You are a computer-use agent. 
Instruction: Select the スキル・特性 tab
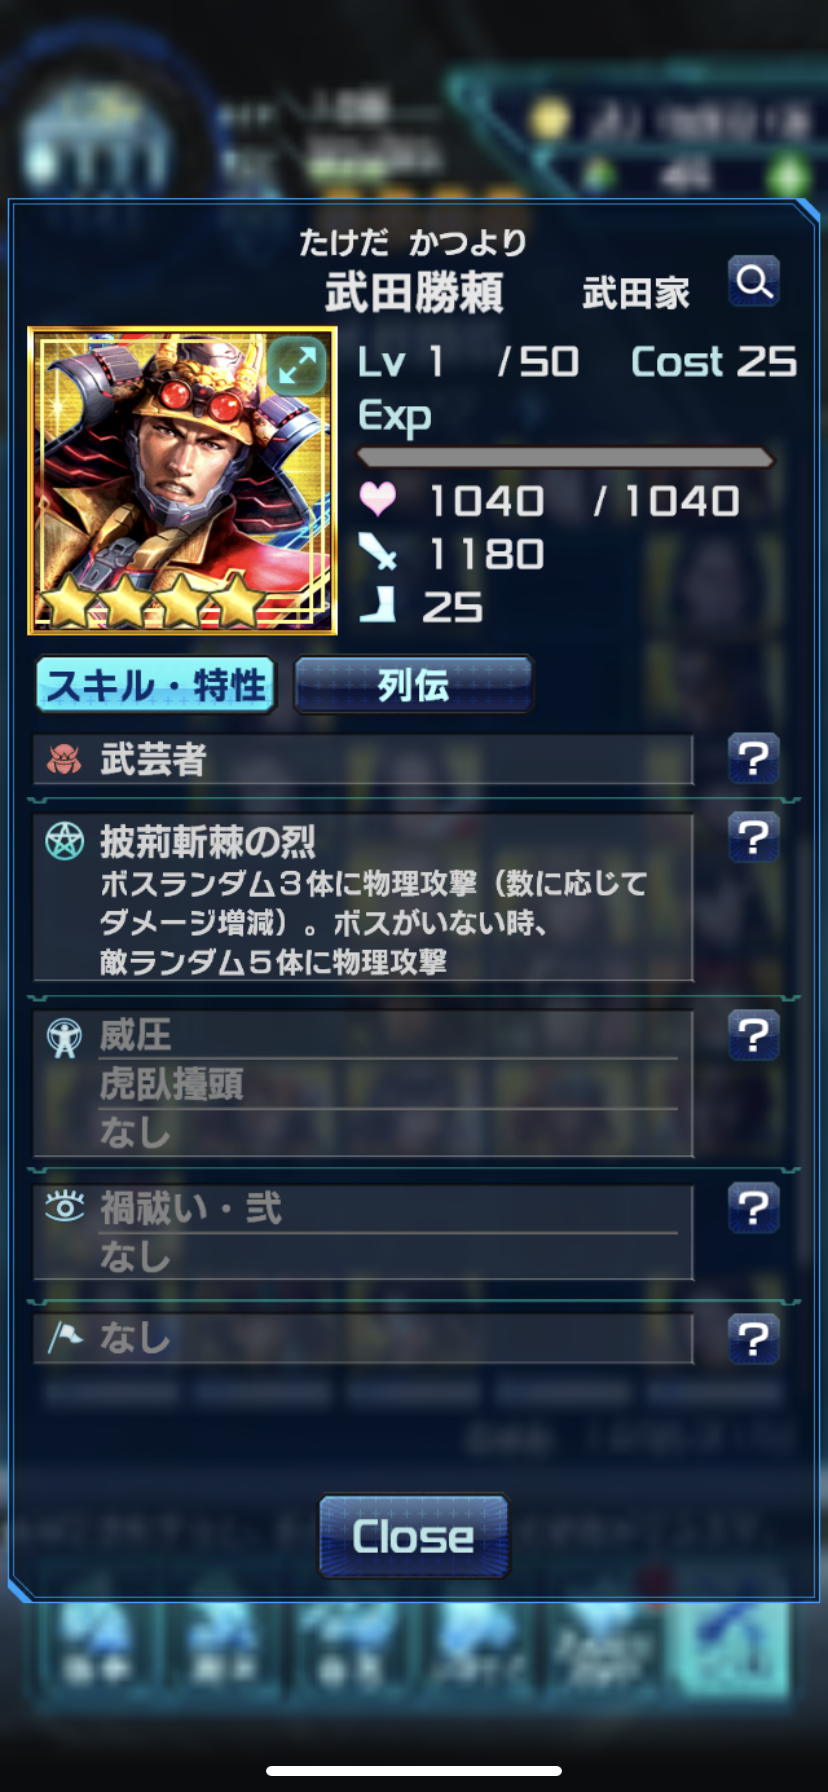point(156,685)
